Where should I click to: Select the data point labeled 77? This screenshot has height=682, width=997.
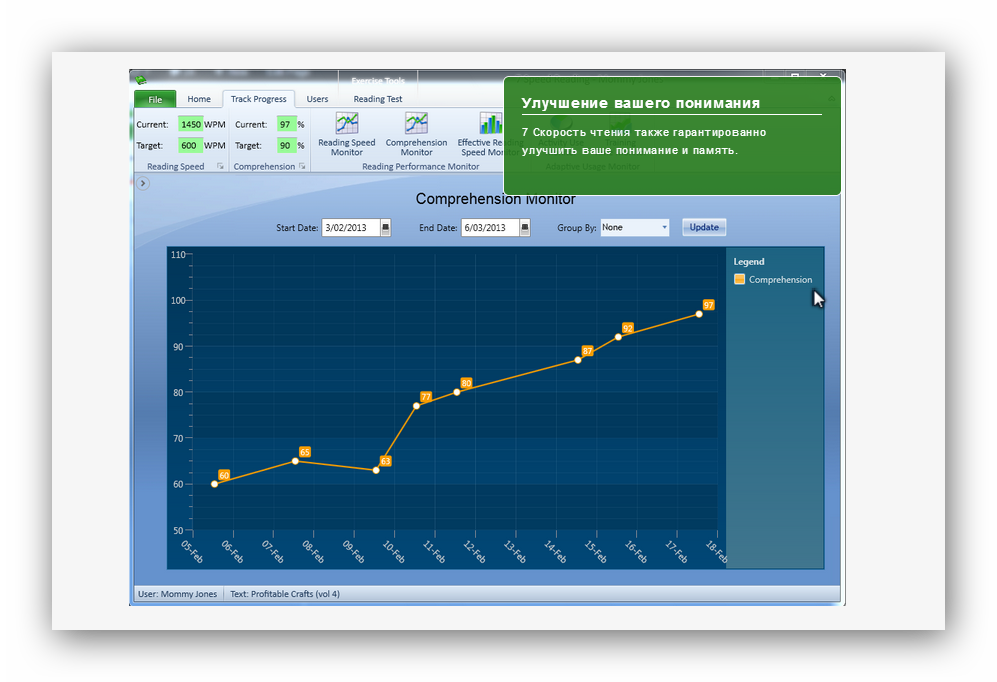click(x=416, y=406)
